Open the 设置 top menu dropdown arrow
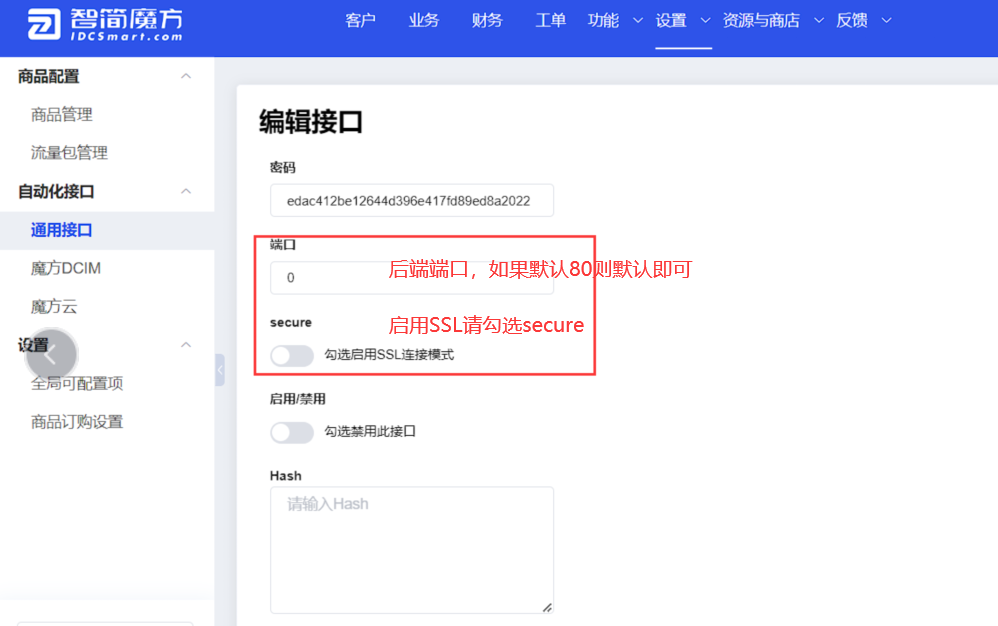Viewport: 998px width, 626px height. point(705,20)
